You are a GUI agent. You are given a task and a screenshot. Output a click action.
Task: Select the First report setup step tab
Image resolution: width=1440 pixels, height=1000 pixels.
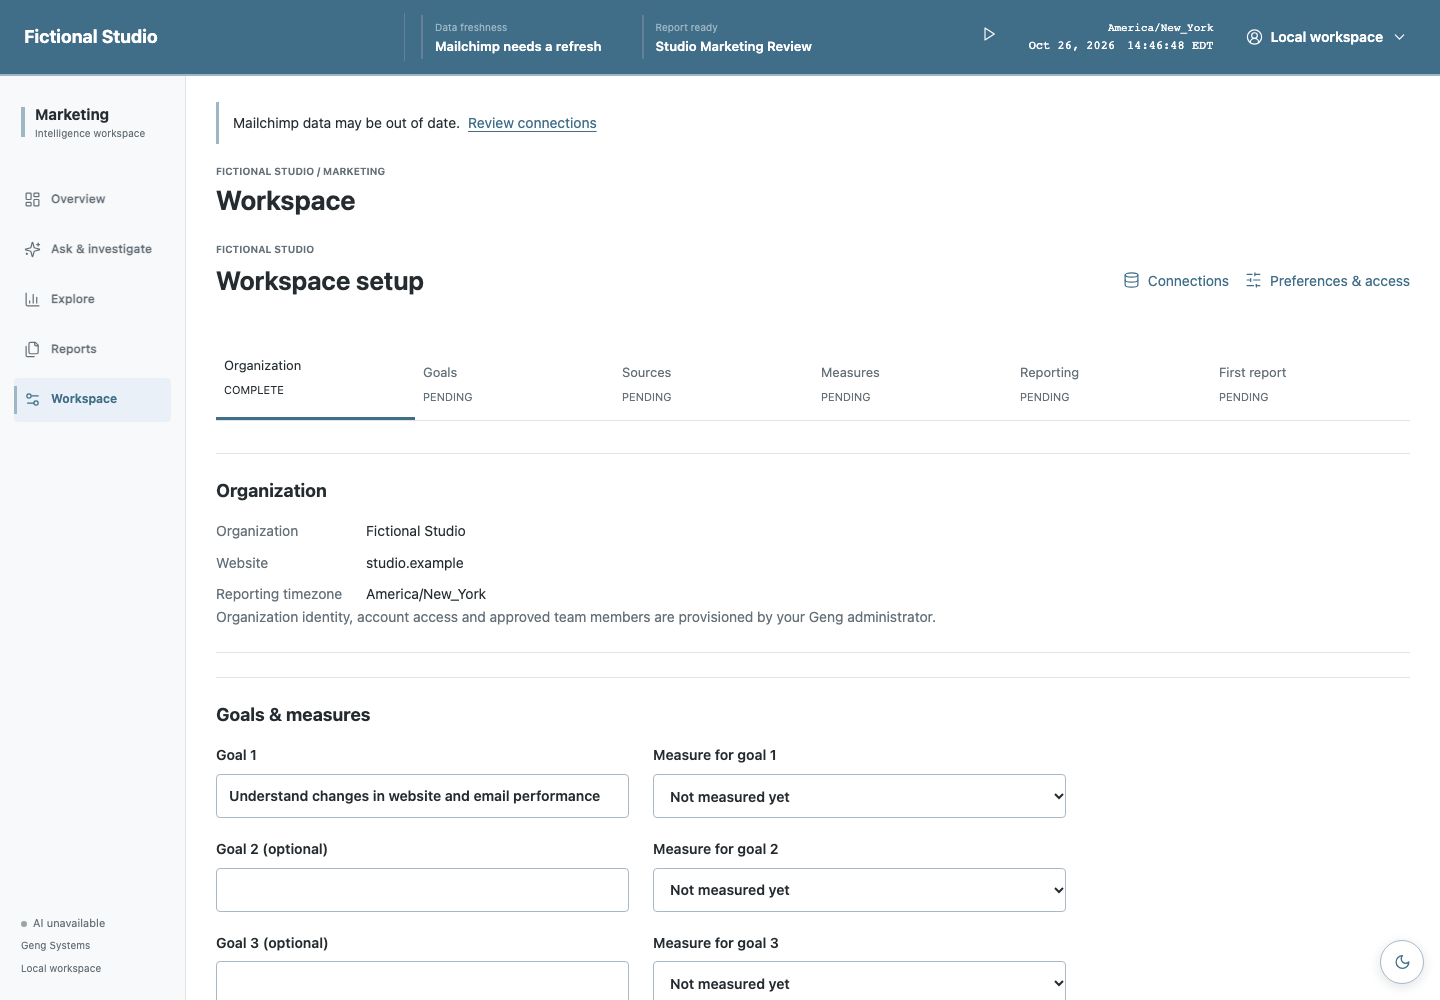point(1310,384)
